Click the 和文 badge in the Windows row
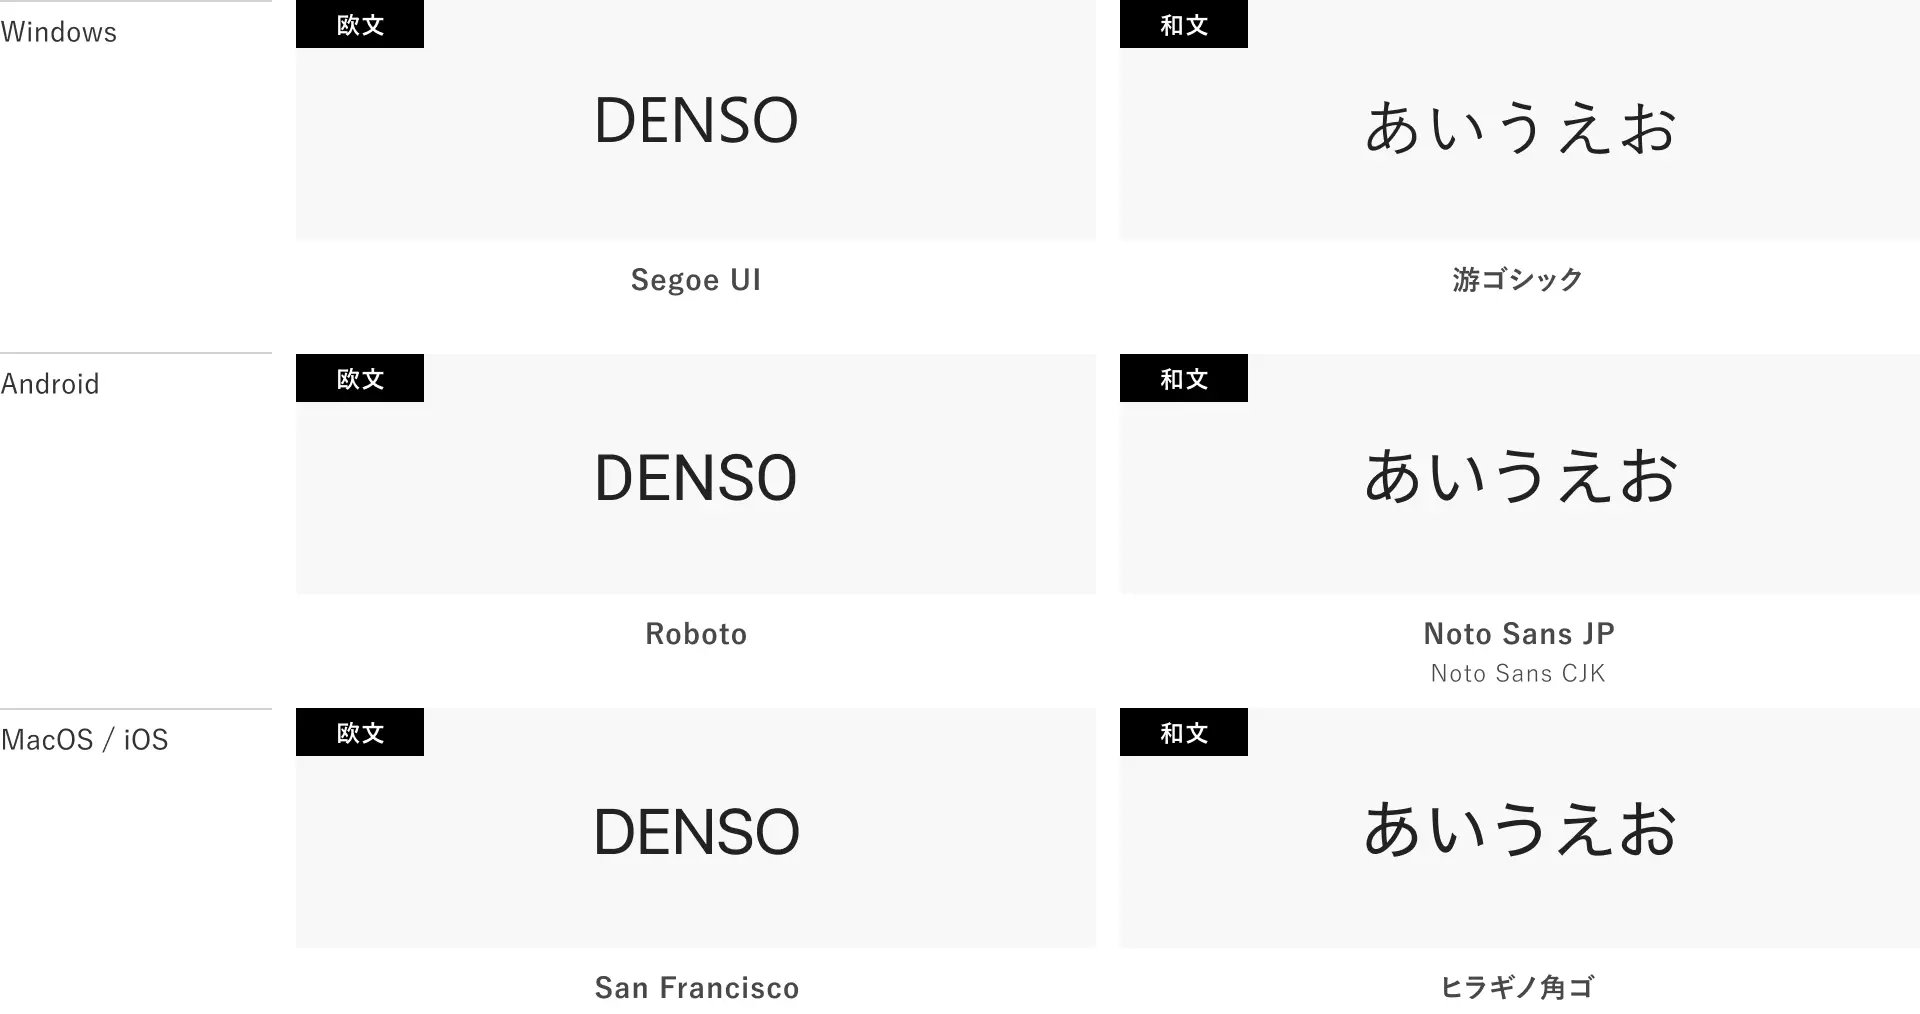Screen dimensions: 1920x1014 click(1184, 24)
